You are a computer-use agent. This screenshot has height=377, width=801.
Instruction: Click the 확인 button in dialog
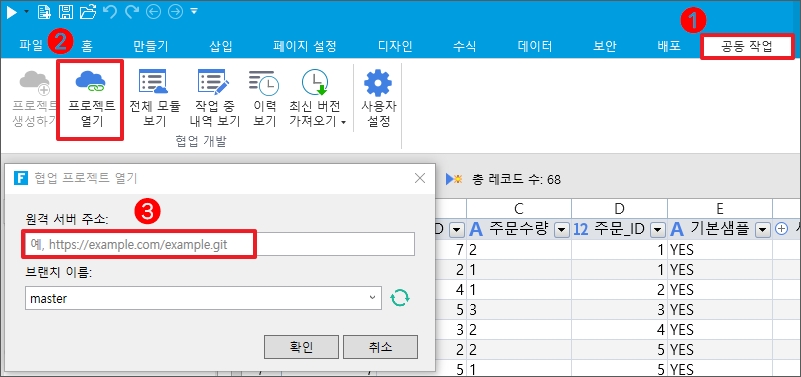pyautogui.click(x=301, y=347)
